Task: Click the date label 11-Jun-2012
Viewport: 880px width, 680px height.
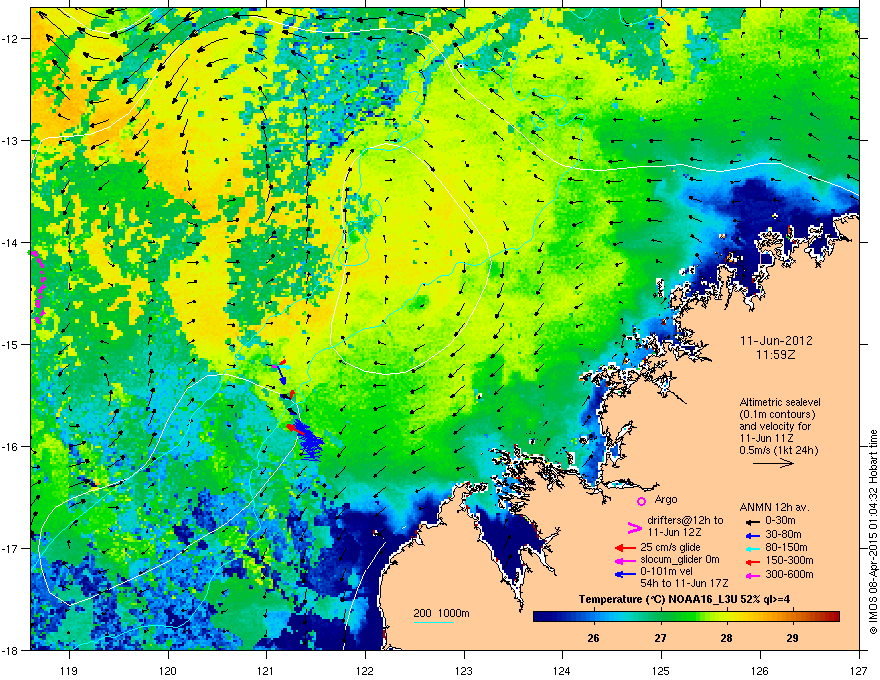Action: [x=776, y=341]
